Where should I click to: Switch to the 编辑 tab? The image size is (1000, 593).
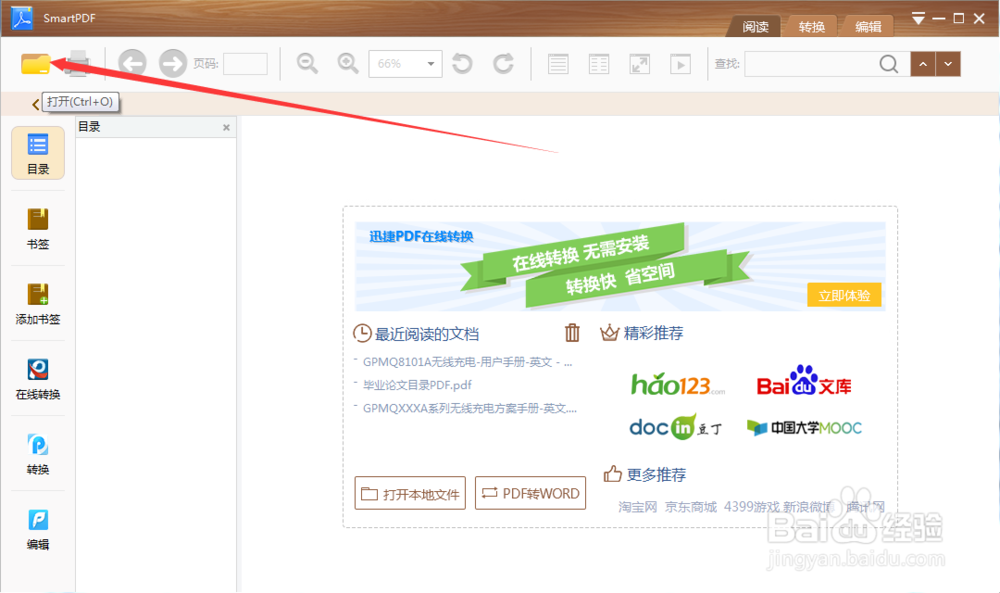[867, 26]
